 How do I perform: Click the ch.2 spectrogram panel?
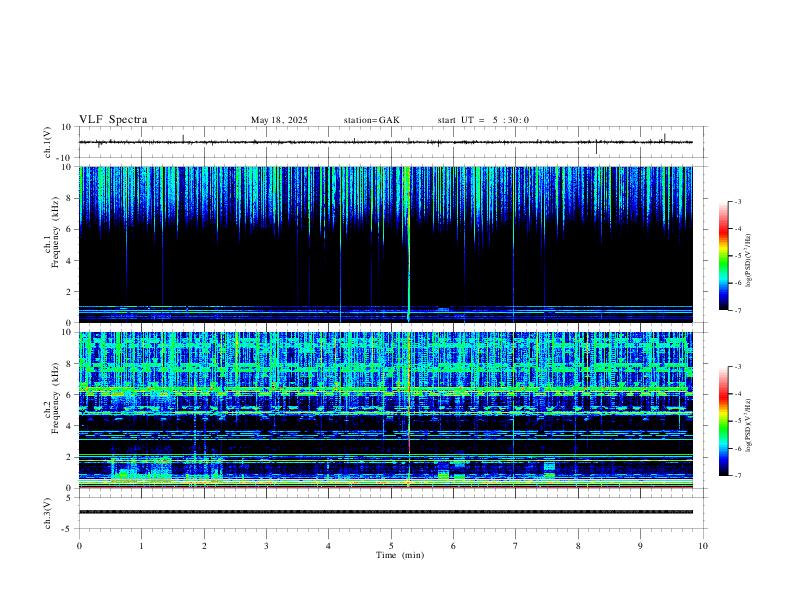coord(386,410)
